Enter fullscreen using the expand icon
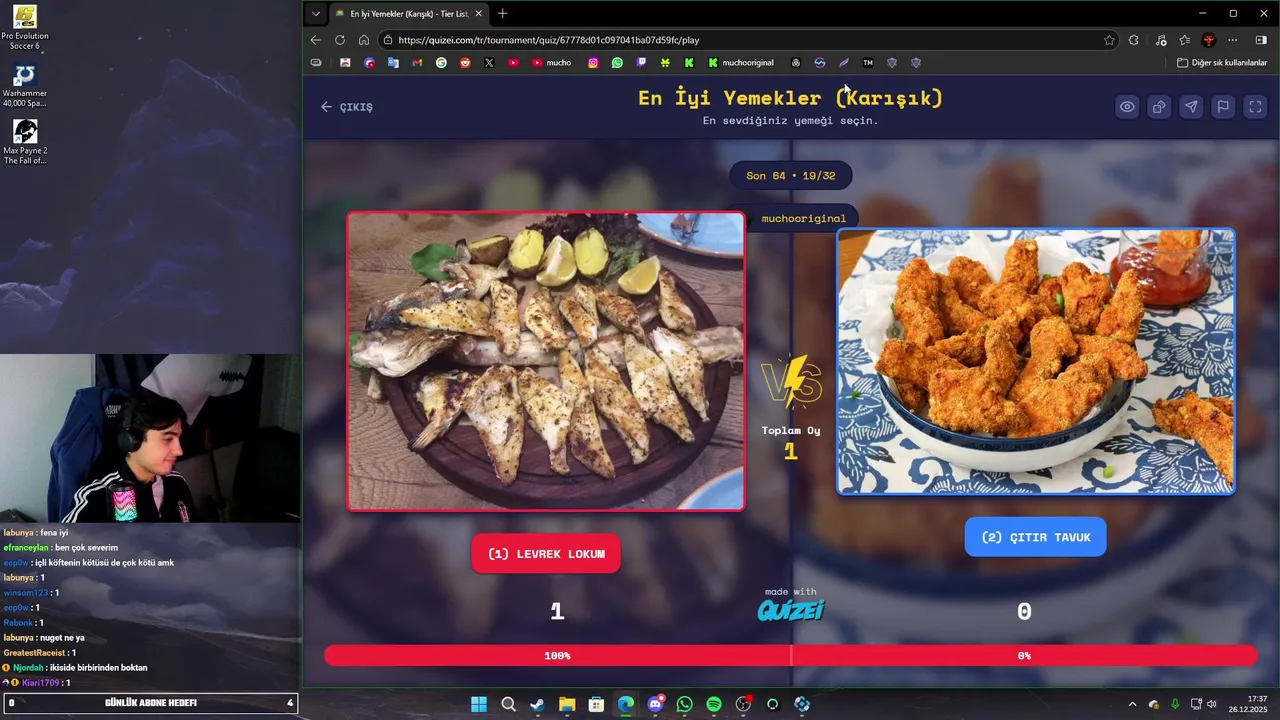 click(1255, 107)
